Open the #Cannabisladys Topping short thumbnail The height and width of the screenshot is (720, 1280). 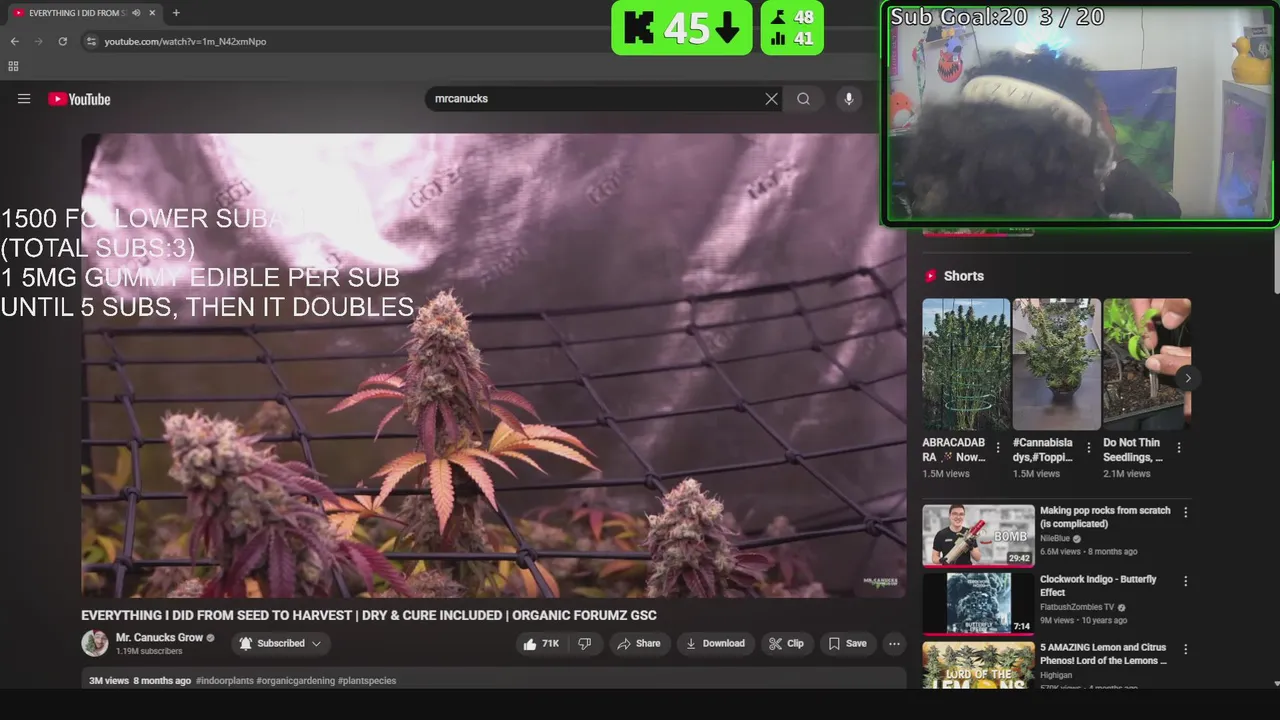(x=1057, y=364)
